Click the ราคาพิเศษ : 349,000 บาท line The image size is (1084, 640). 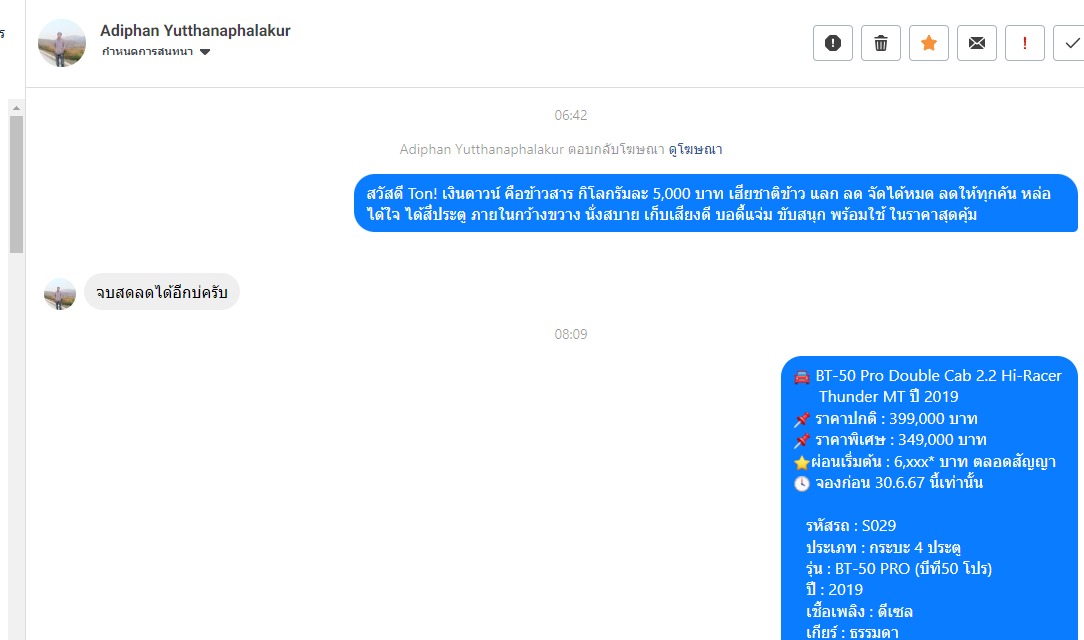point(890,440)
